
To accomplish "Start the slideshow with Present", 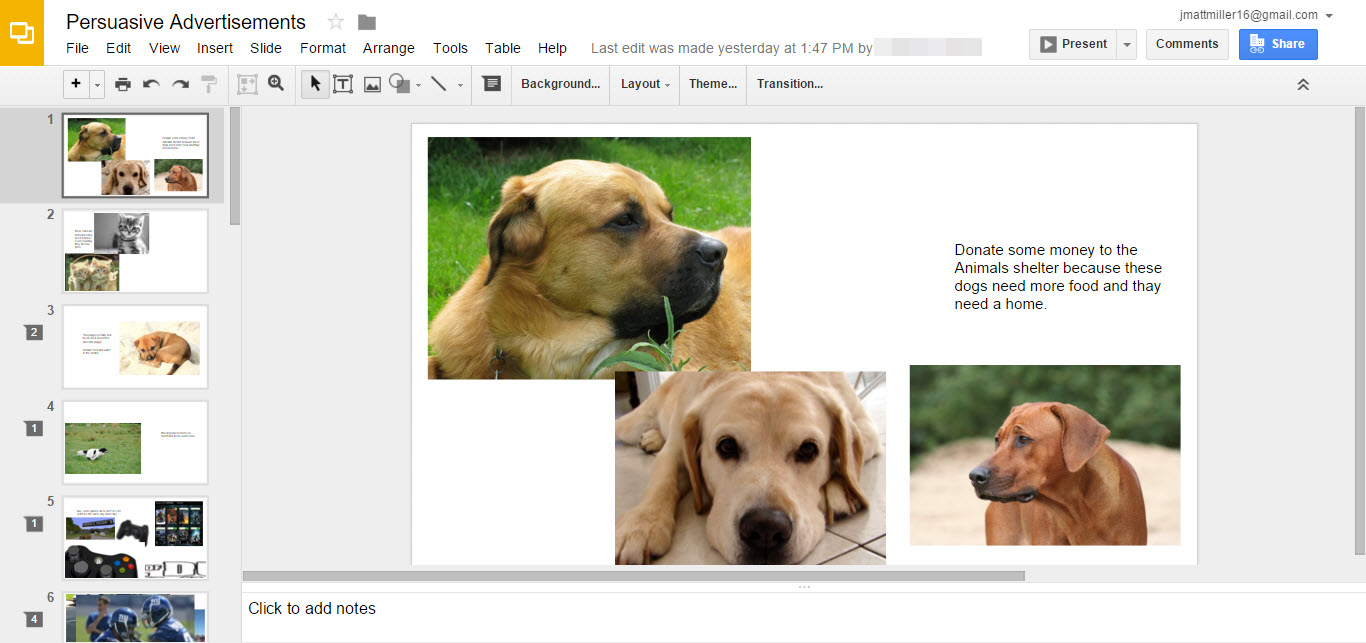I will (1073, 44).
